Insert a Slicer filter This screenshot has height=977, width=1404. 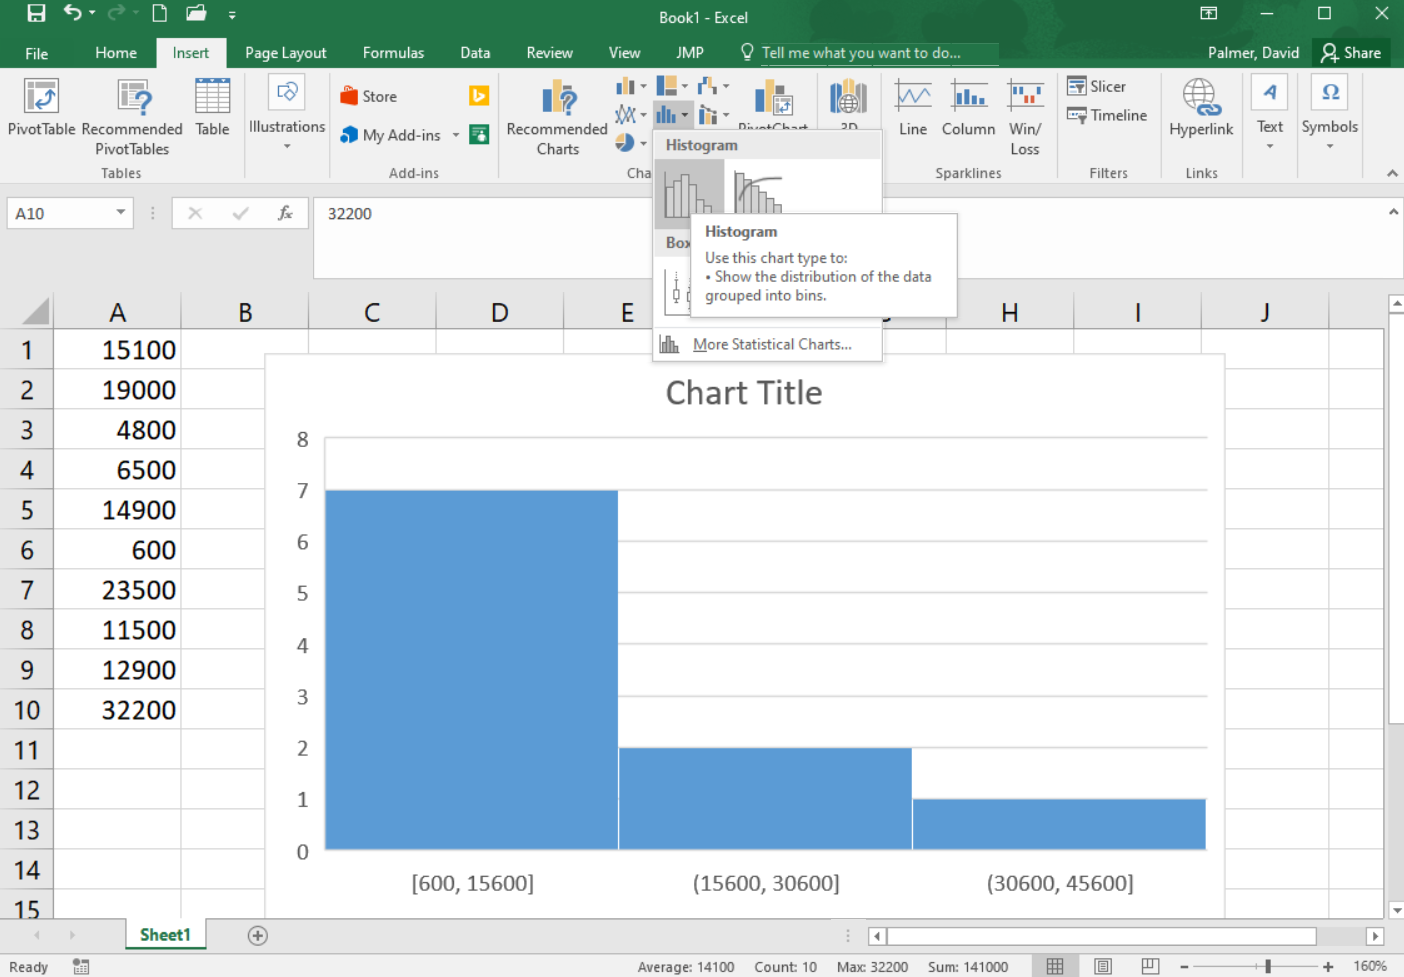1097,87
